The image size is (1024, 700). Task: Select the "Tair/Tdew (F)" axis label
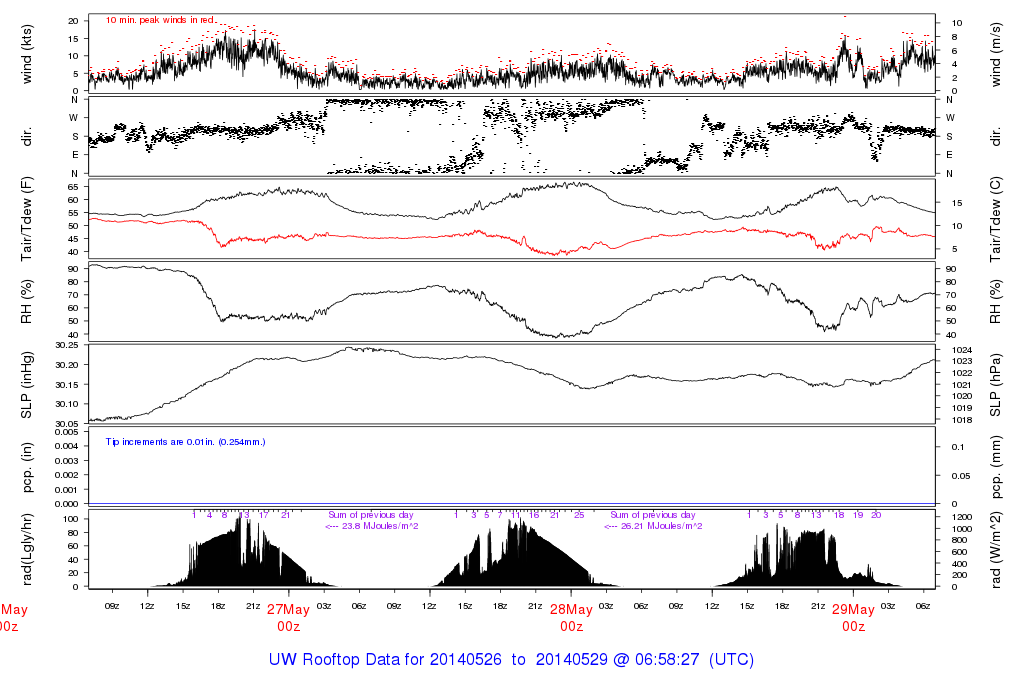click(27, 219)
